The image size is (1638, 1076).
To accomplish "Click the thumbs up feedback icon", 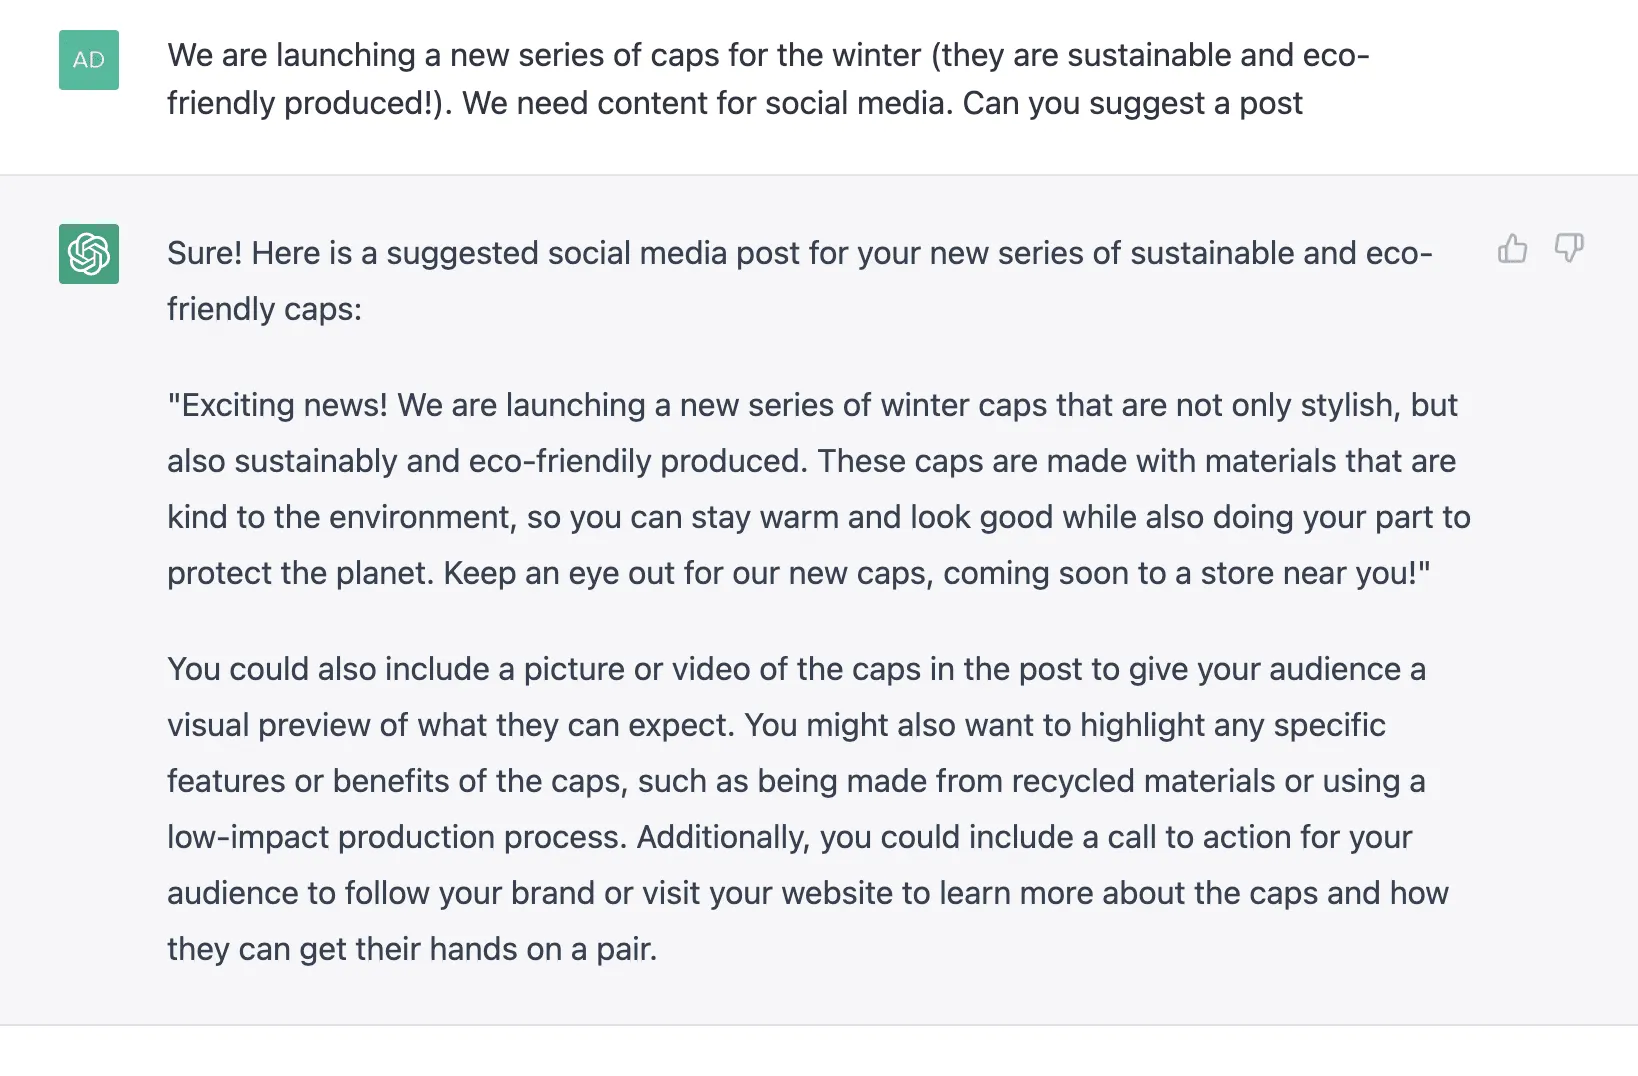I will [x=1512, y=248].
